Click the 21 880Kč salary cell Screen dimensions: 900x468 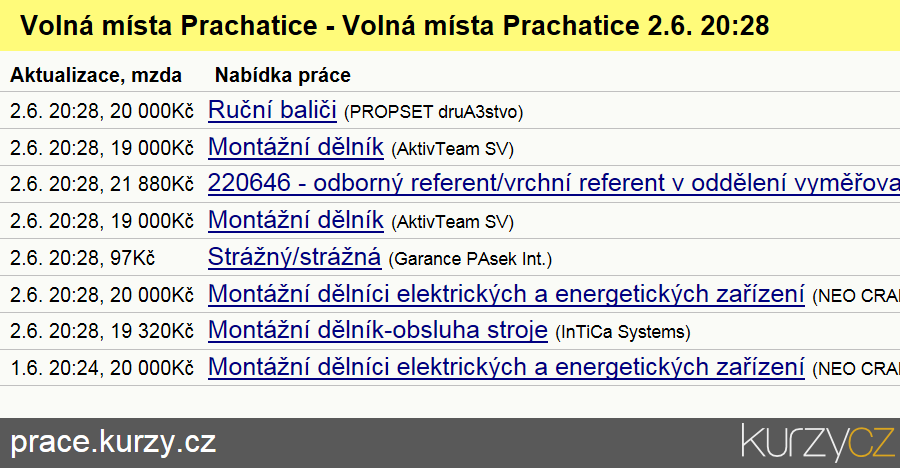tap(152, 184)
